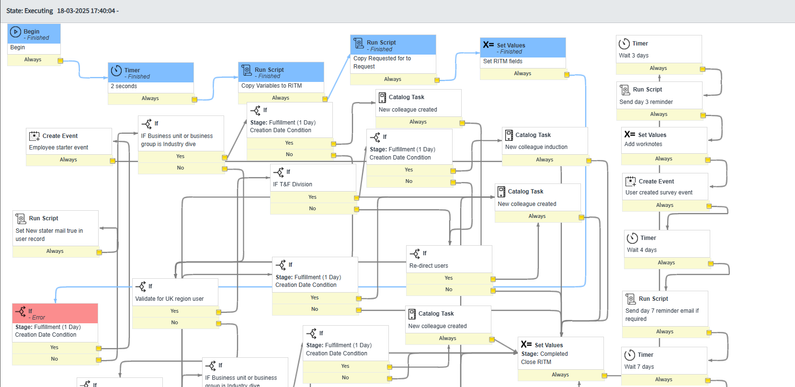Click the Always row of 'Wait 4 days' timer

click(x=667, y=263)
